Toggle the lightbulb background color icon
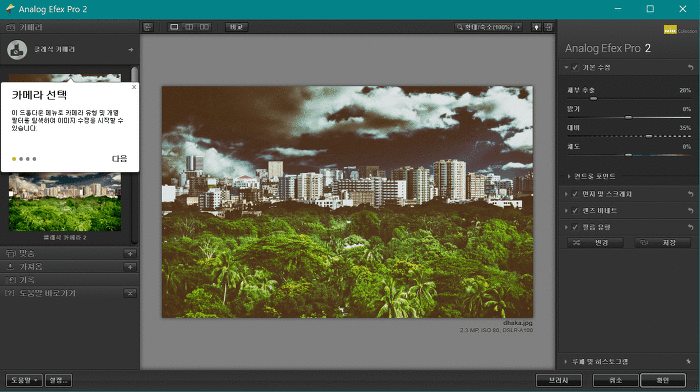 pyautogui.click(x=536, y=27)
